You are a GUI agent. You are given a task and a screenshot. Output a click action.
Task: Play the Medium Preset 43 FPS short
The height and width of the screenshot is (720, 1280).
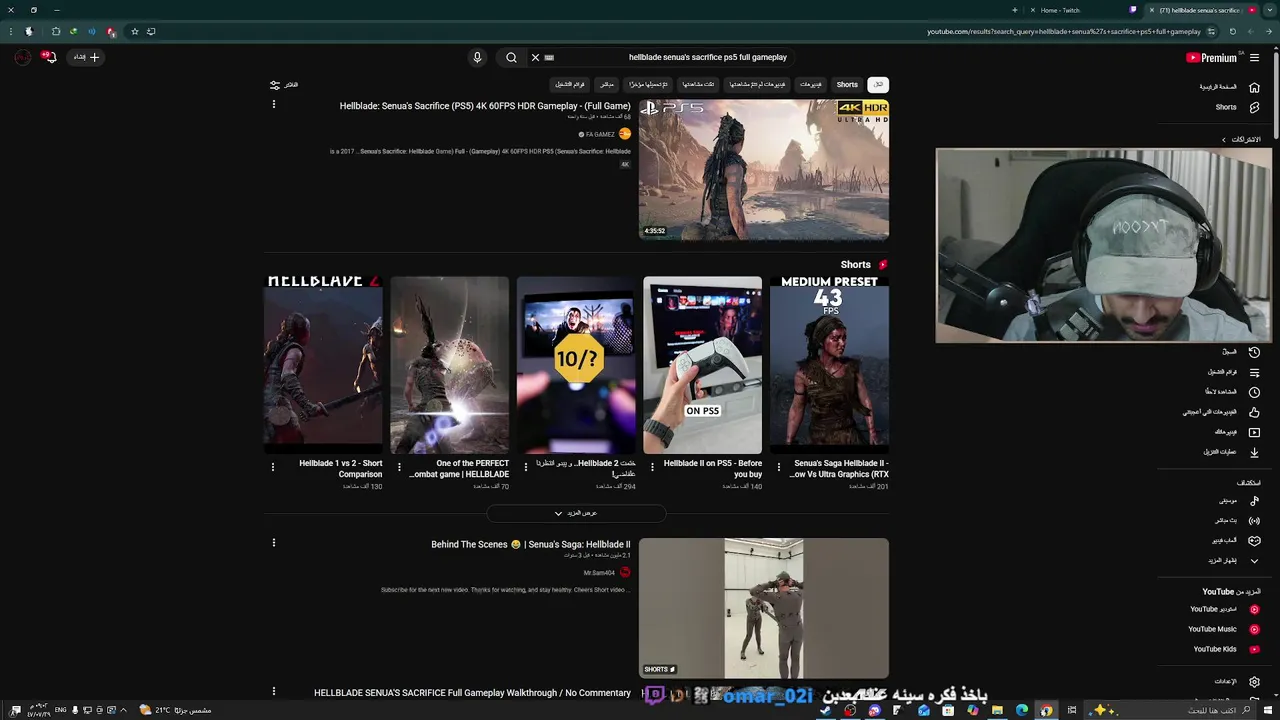click(x=829, y=365)
